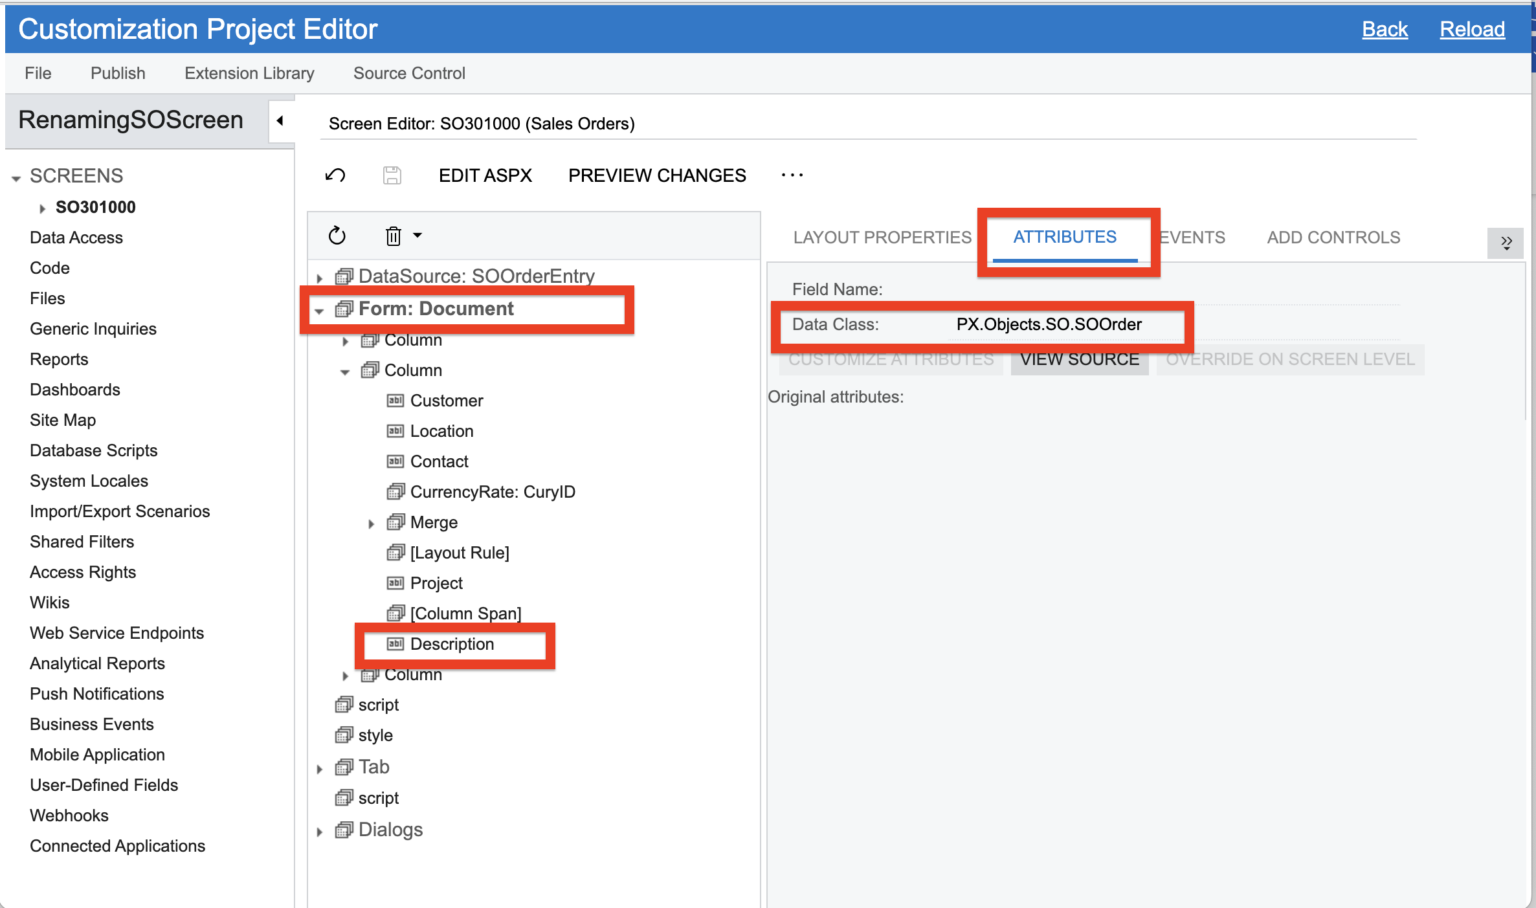Open Webhooks in sidebar

(69, 815)
